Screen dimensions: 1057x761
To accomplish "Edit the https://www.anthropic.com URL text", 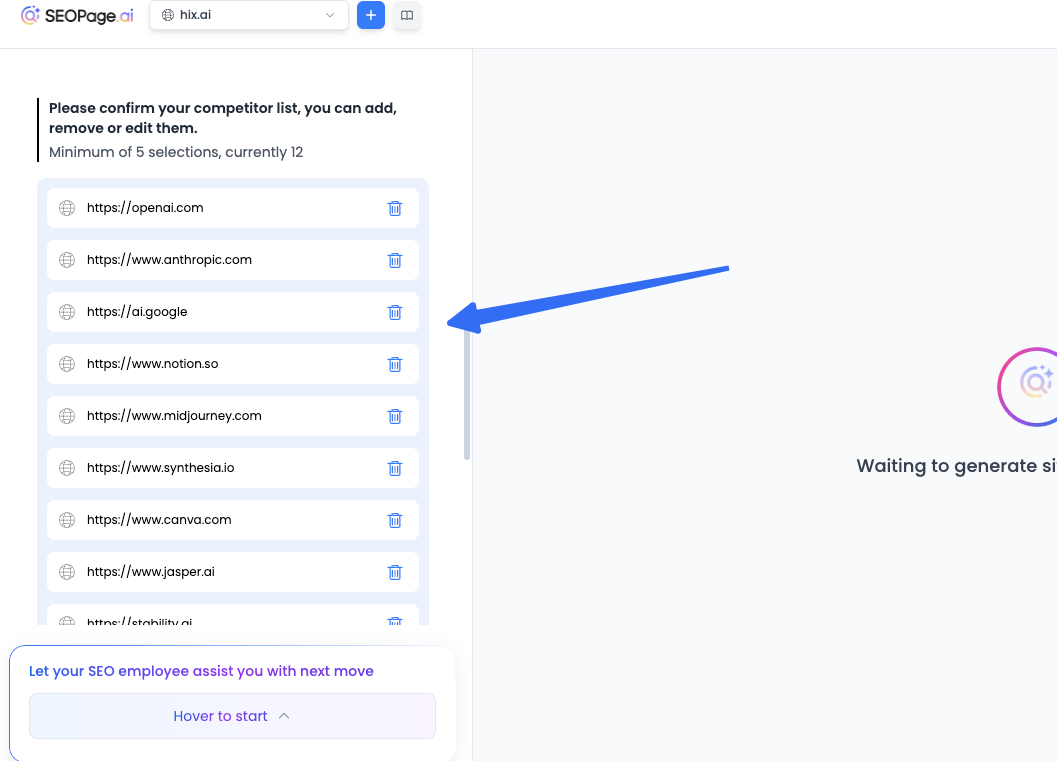I will click(169, 260).
